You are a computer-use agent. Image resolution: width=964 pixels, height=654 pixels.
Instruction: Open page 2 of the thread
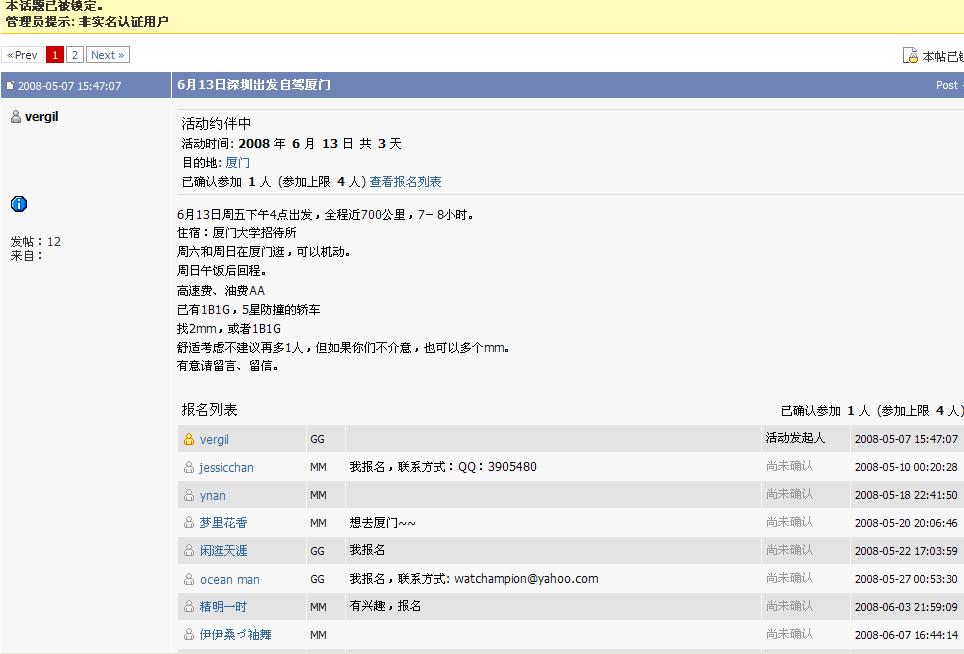[74, 55]
